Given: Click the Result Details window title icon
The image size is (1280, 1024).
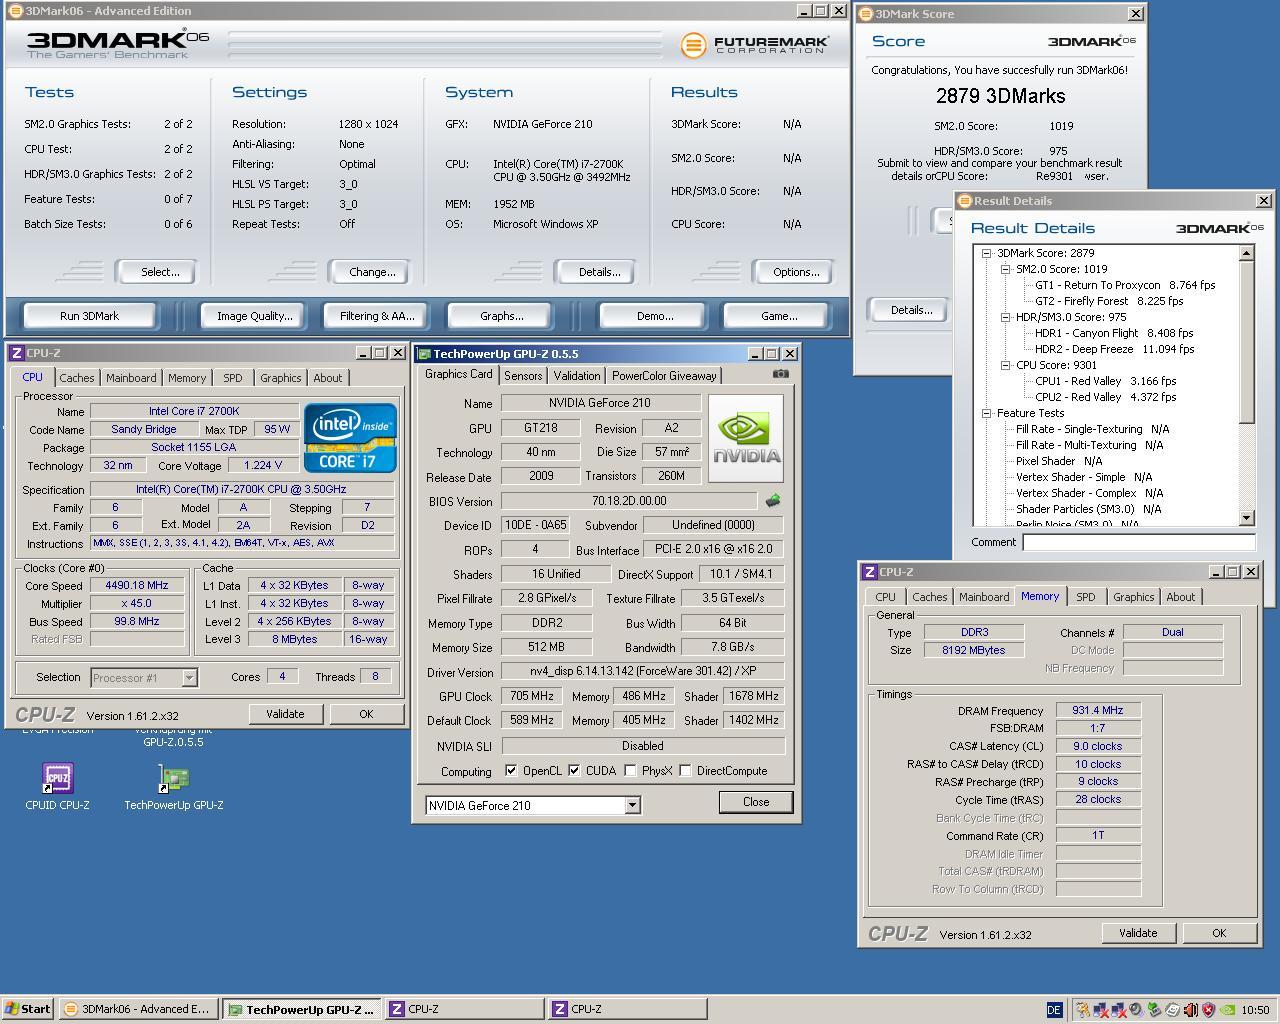Looking at the screenshot, I should [x=965, y=201].
